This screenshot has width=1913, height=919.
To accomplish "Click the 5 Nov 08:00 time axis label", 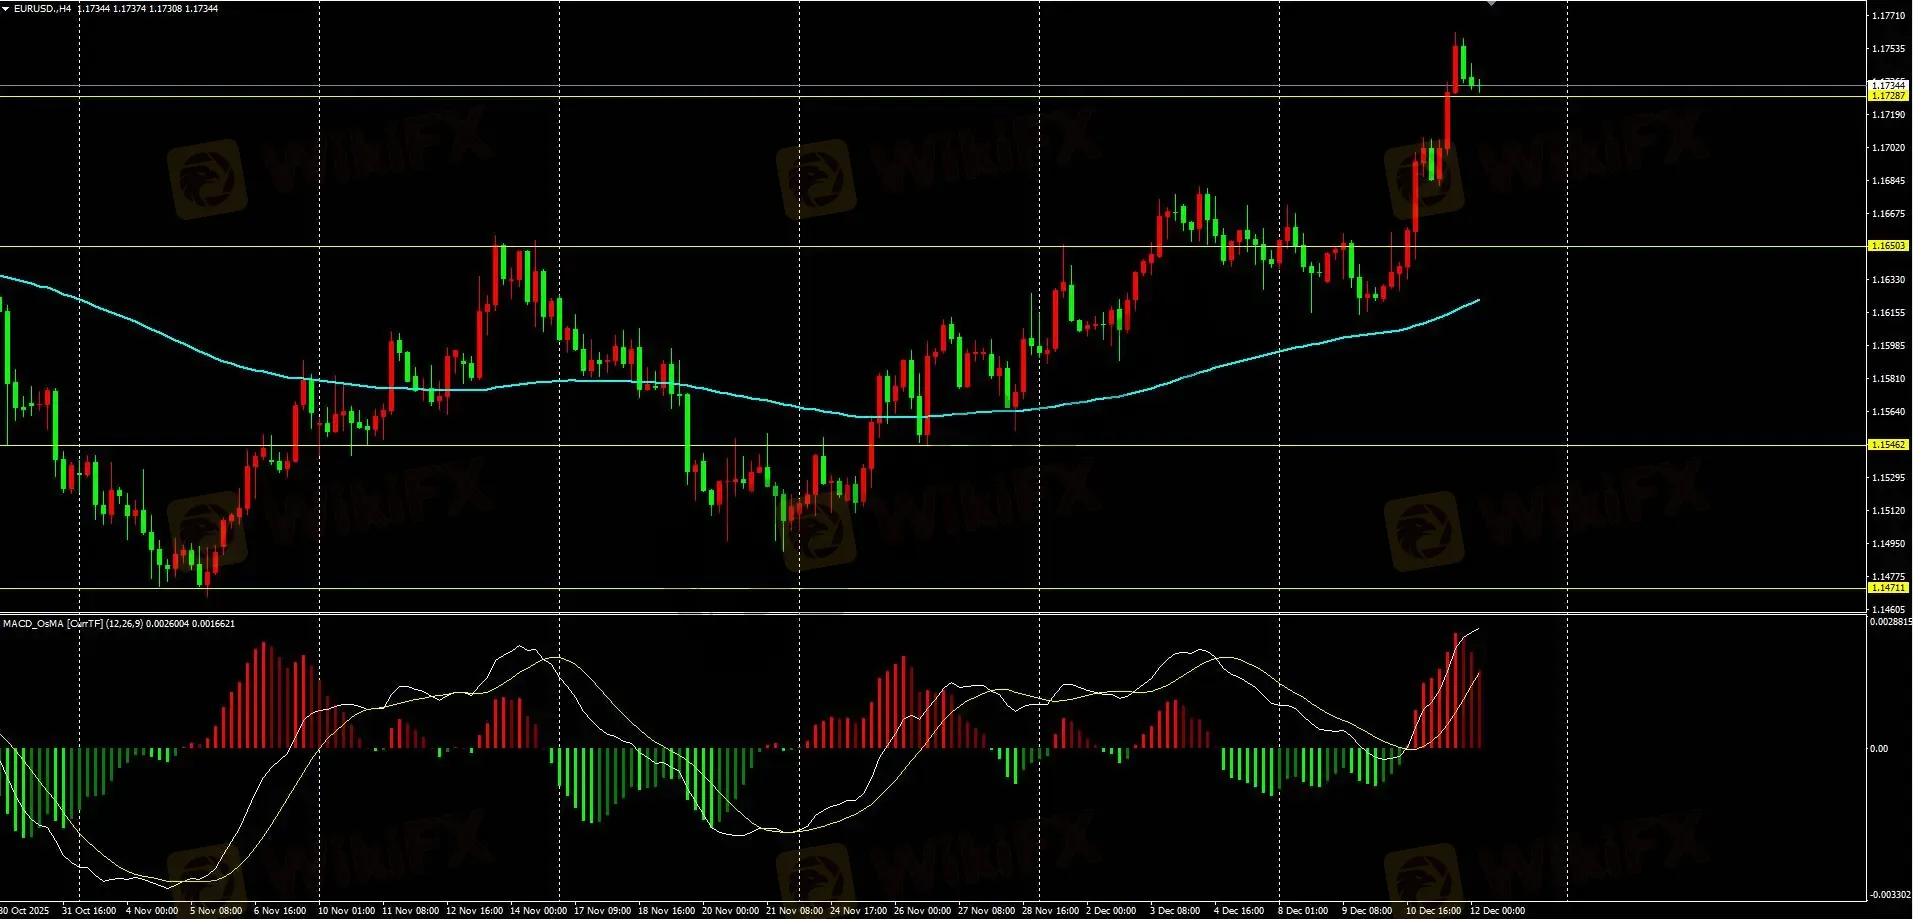I will point(216,911).
